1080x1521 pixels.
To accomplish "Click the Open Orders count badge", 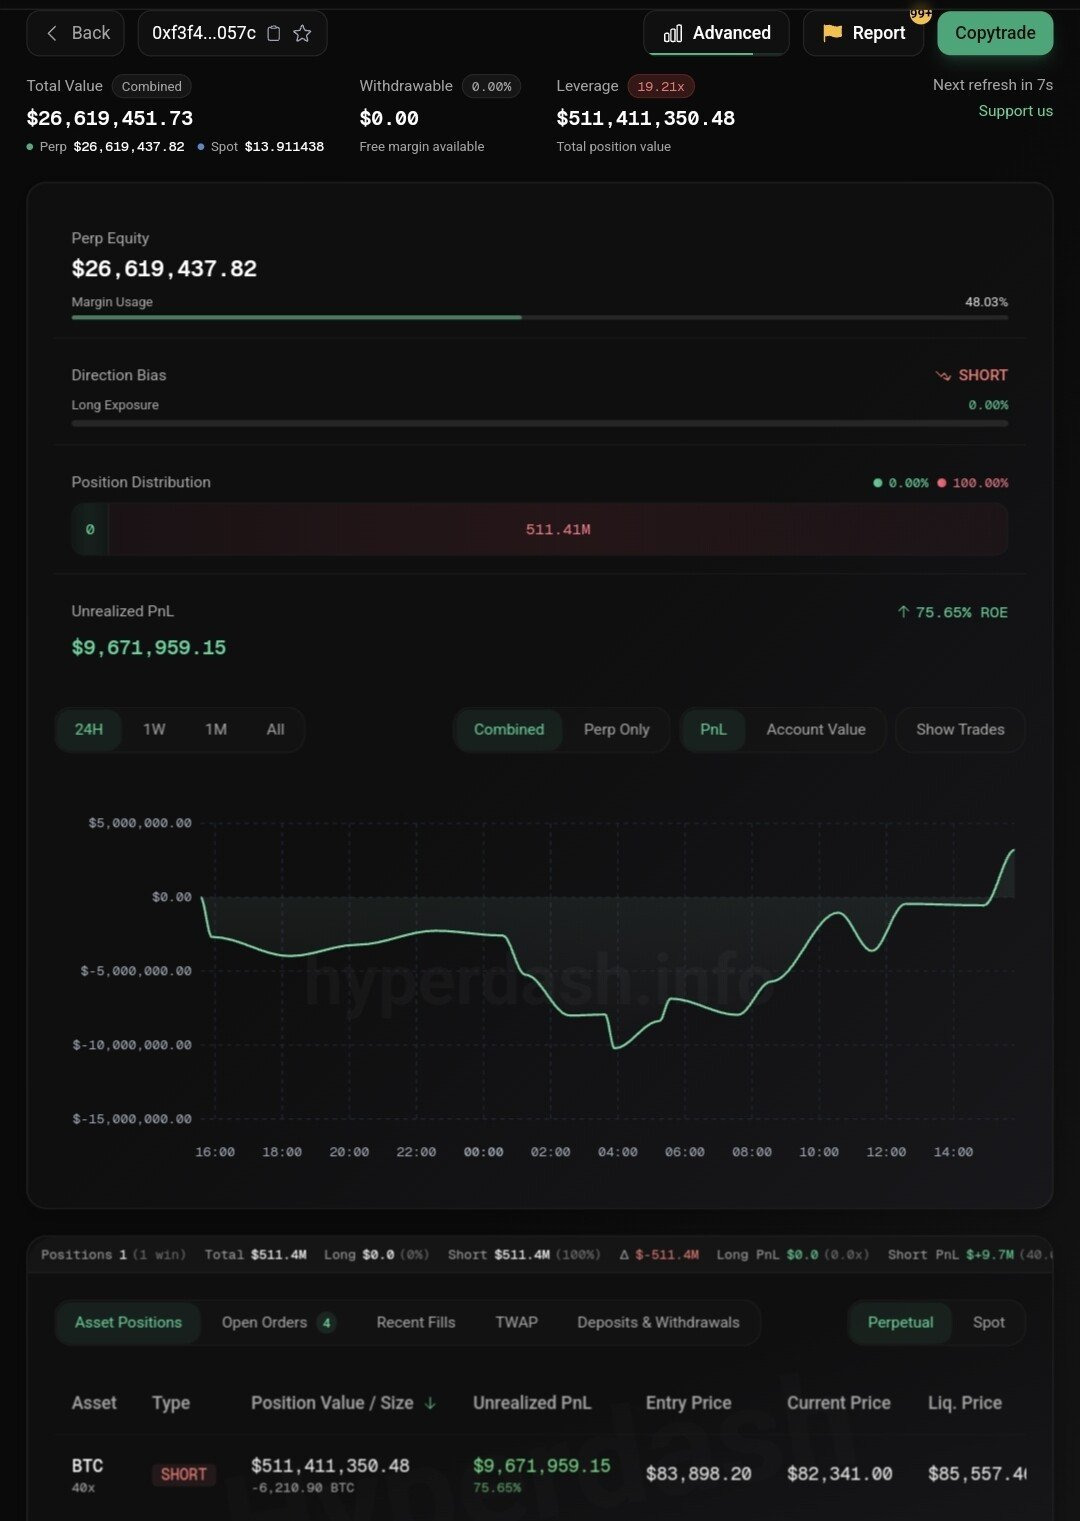I will (326, 1322).
